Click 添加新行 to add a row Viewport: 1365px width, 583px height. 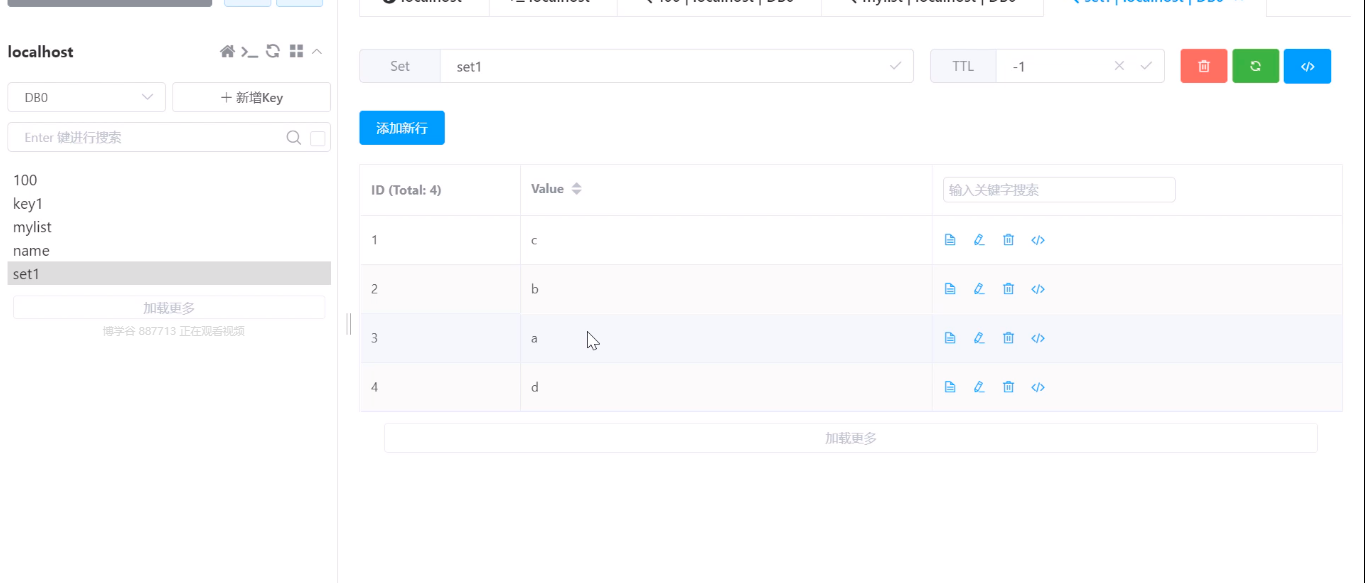[x=402, y=128]
